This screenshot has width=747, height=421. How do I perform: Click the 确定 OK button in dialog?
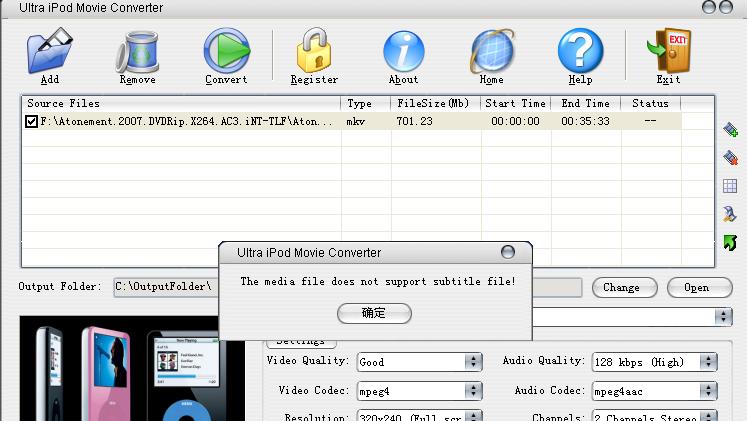[374, 313]
